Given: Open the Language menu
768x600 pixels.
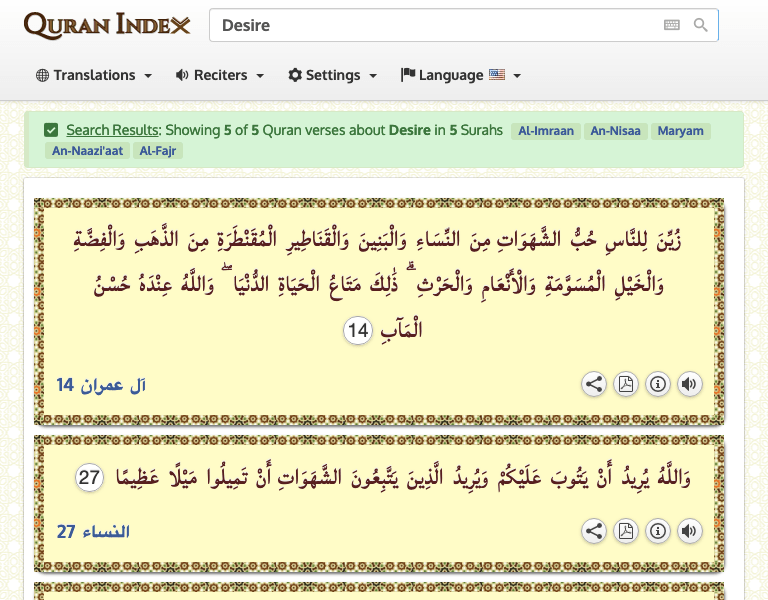Looking at the screenshot, I should coord(461,75).
